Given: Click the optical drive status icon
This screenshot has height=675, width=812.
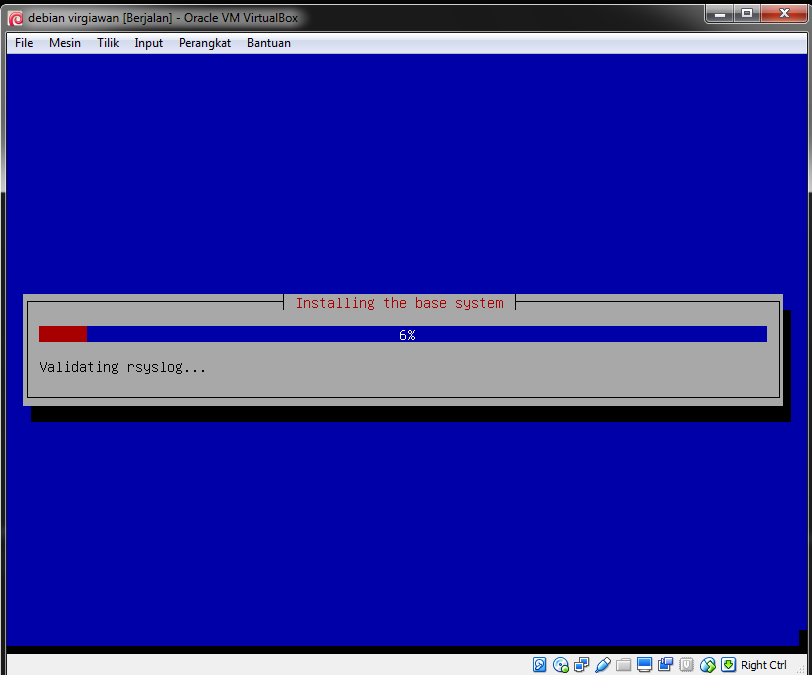Looking at the screenshot, I should tap(560, 665).
